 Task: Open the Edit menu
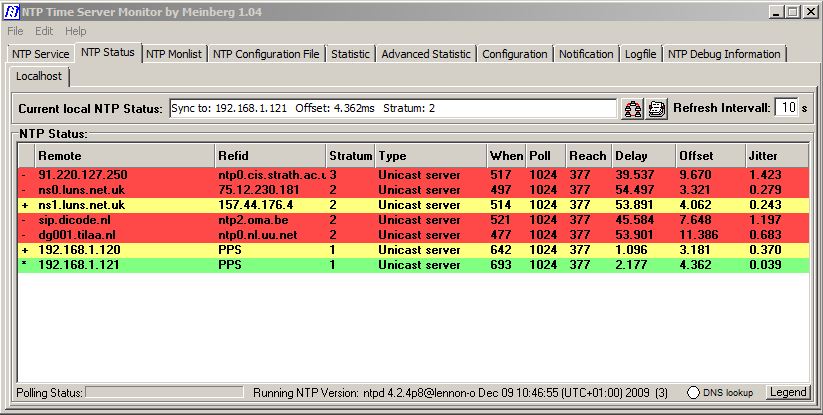pyautogui.click(x=44, y=31)
